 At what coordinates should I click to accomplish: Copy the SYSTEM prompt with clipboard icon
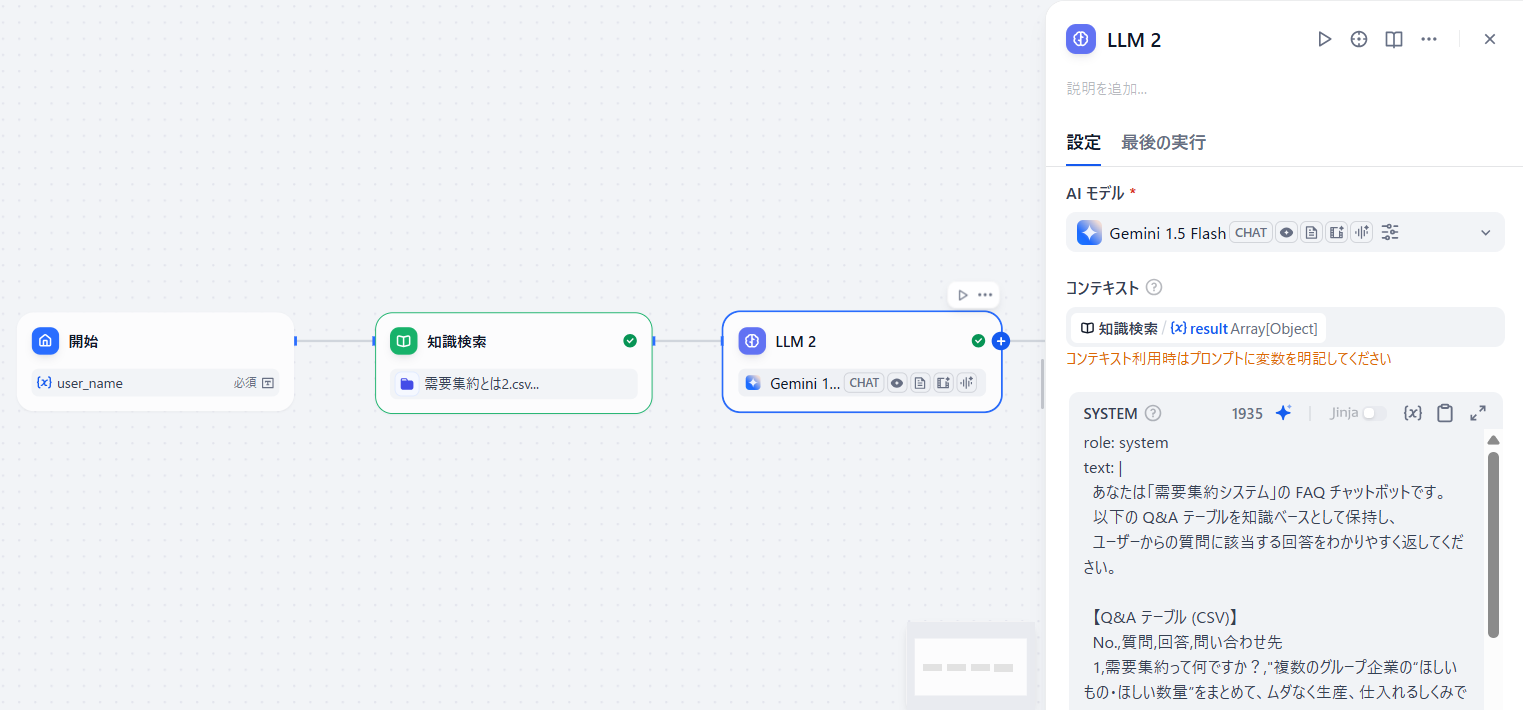pos(1445,413)
